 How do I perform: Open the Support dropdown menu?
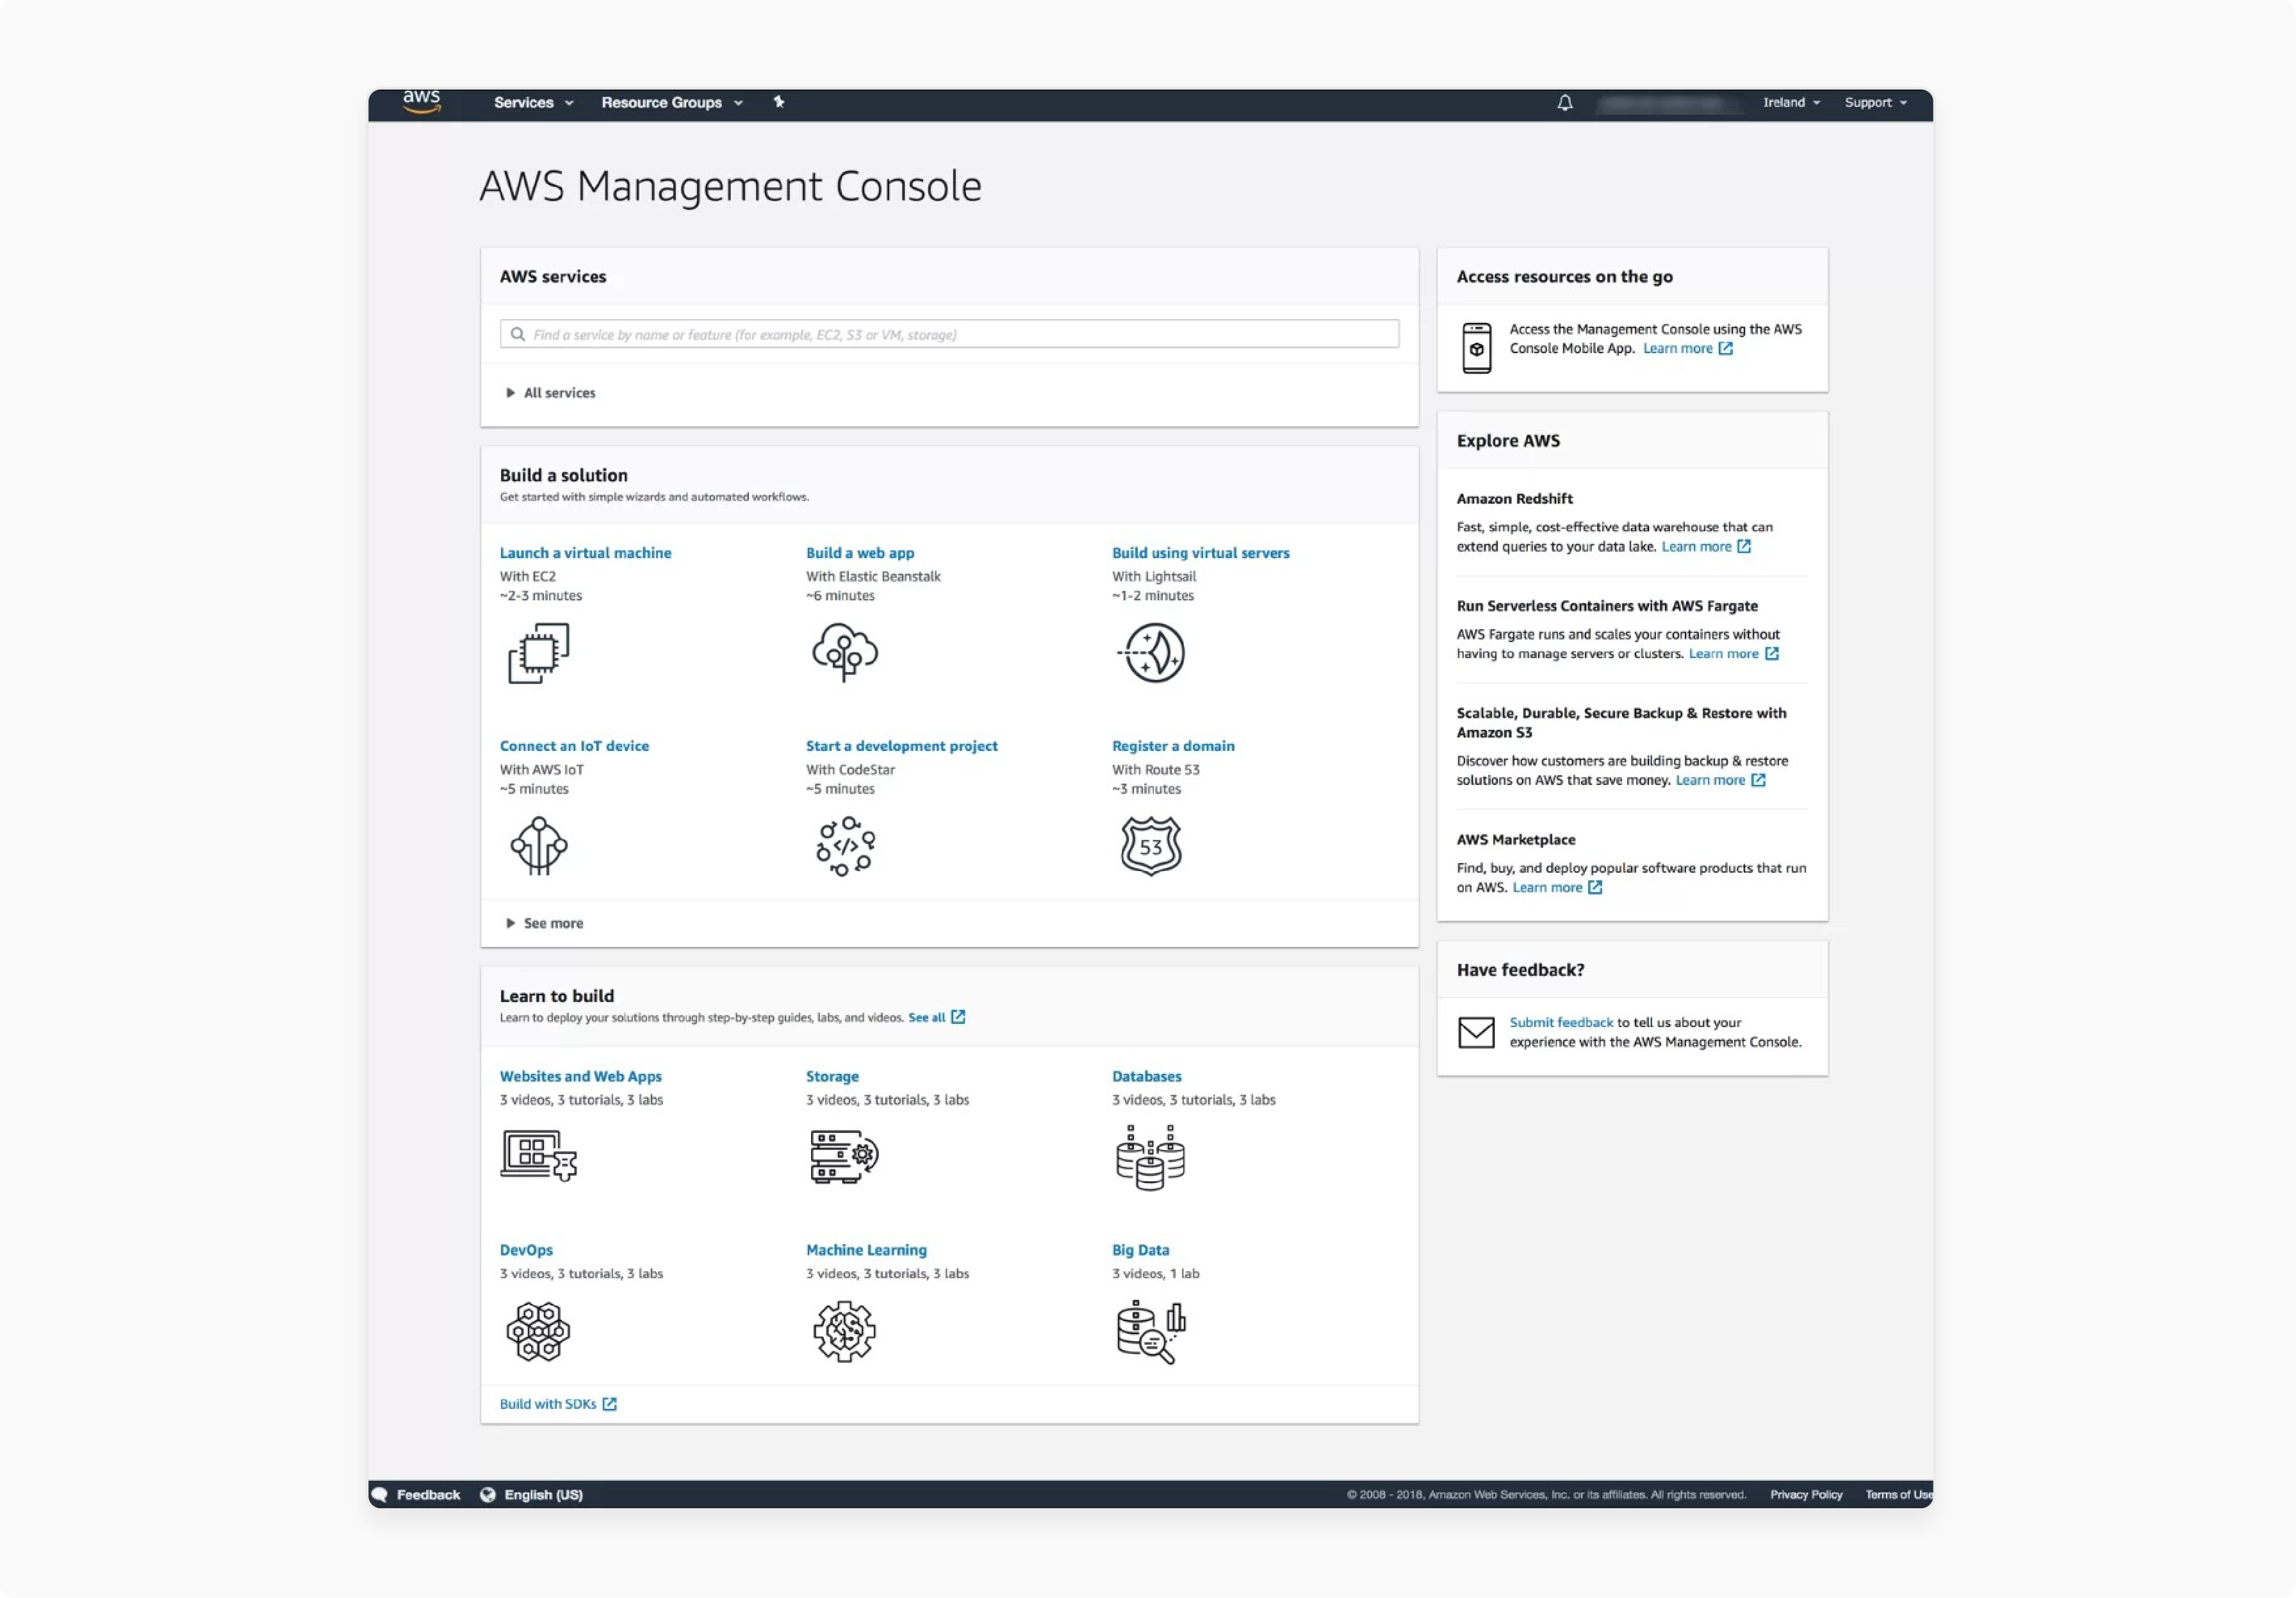pos(1876,102)
